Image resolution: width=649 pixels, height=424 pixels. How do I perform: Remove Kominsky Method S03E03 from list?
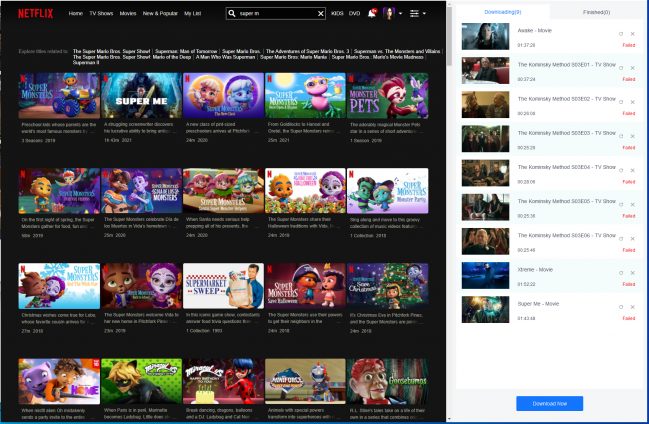coord(632,136)
